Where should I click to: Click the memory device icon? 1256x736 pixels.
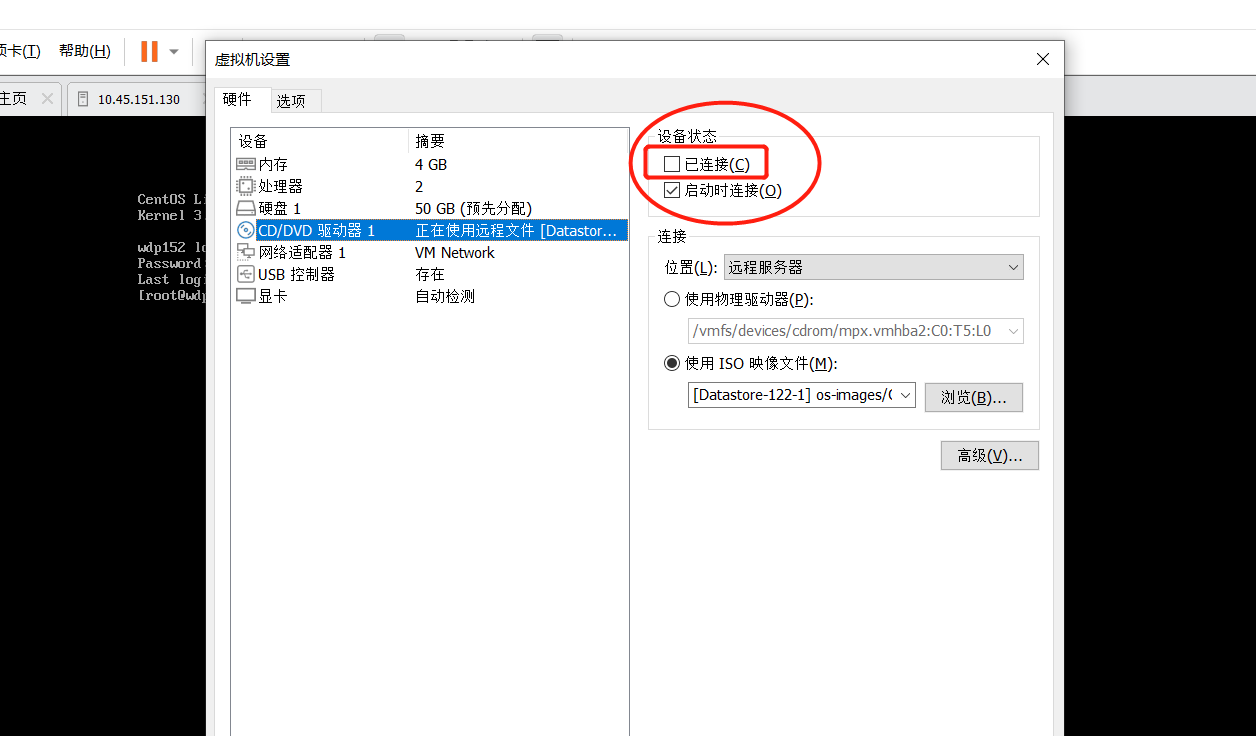pos(246,164)
